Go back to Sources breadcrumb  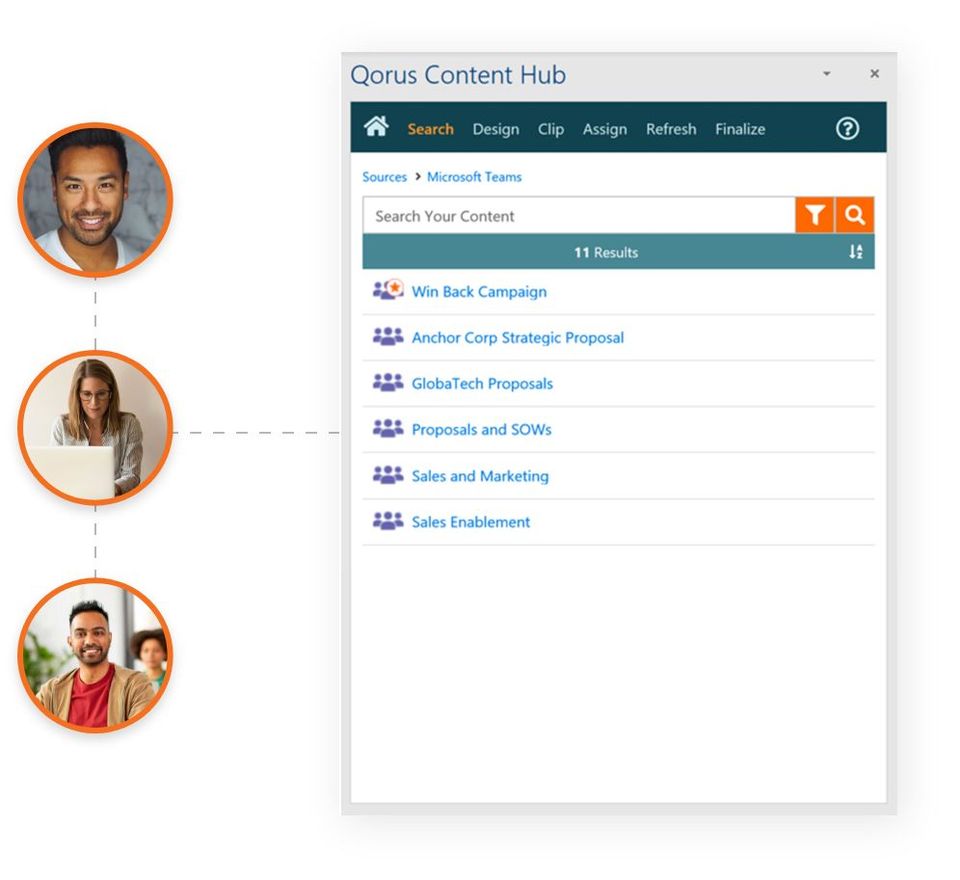(x=384, y=177)
